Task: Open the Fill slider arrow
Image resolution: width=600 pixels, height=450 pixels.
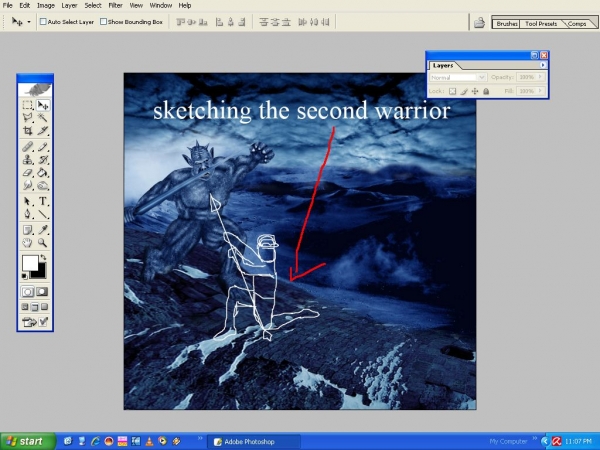Action: coord(540,91)
